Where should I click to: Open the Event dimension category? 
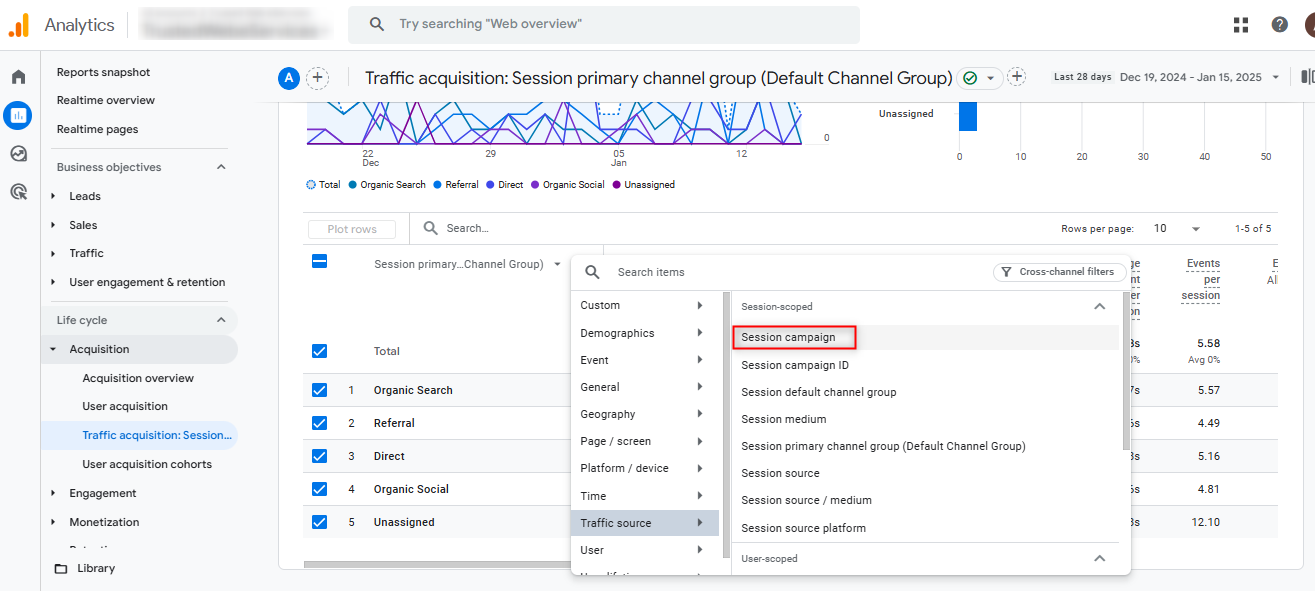click(x=645, y=360)
